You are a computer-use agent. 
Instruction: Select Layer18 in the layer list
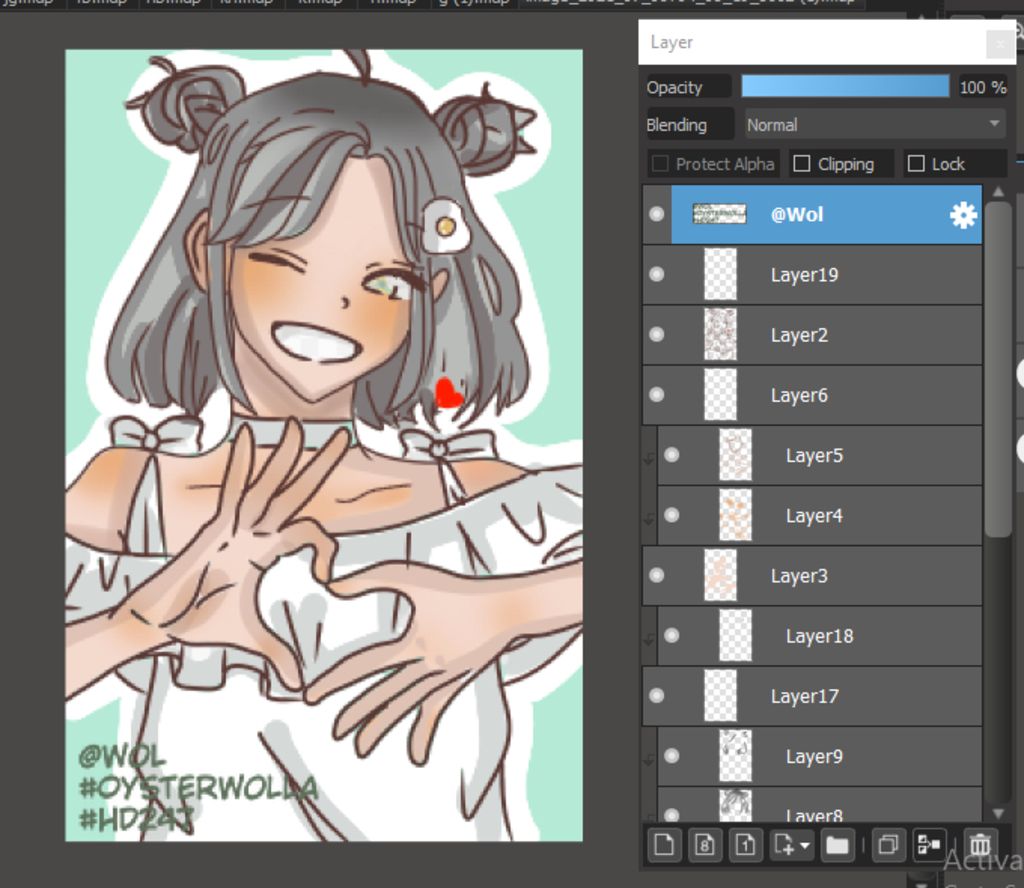point(820,636)
